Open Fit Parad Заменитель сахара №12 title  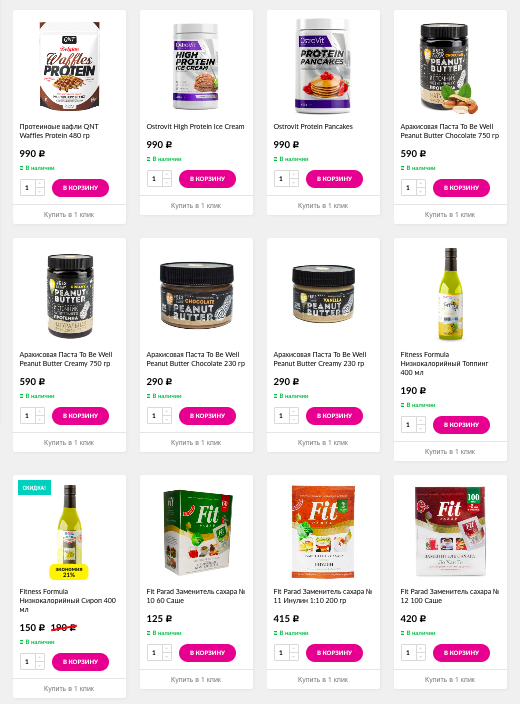click(449, 596)
